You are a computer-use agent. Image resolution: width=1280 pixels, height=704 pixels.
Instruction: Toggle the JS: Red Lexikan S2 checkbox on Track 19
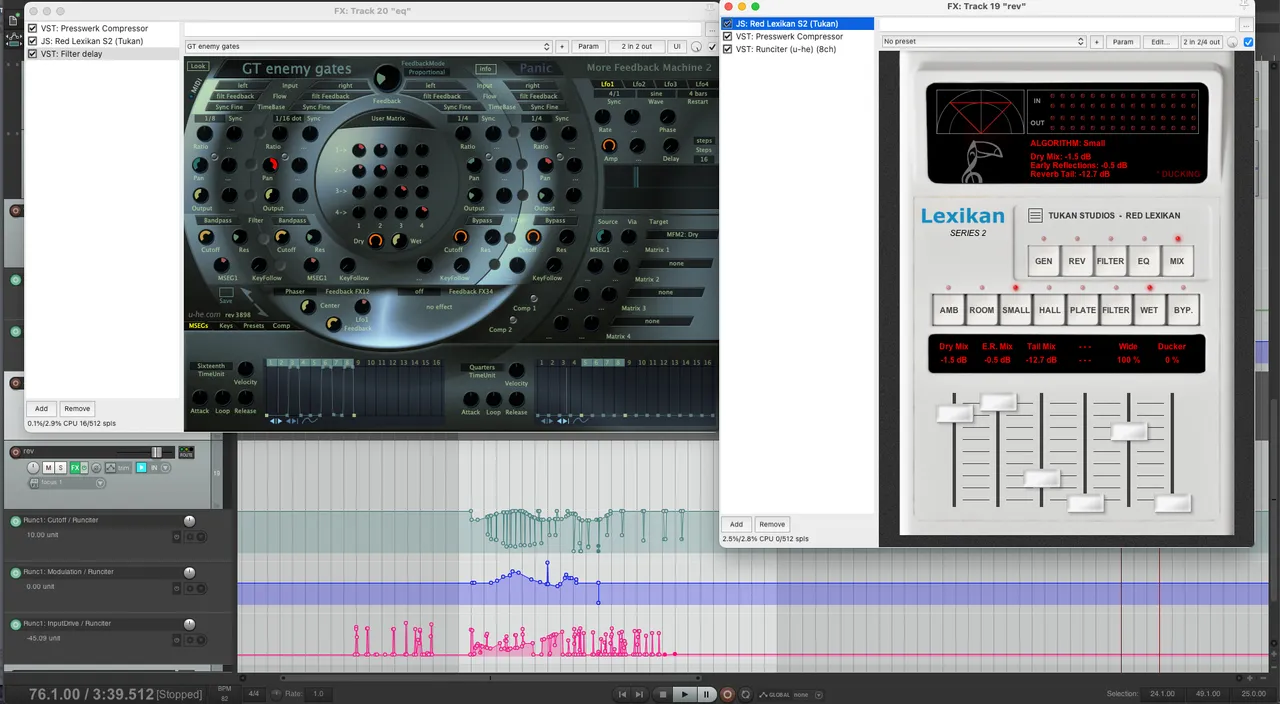[x=727, y=23]
